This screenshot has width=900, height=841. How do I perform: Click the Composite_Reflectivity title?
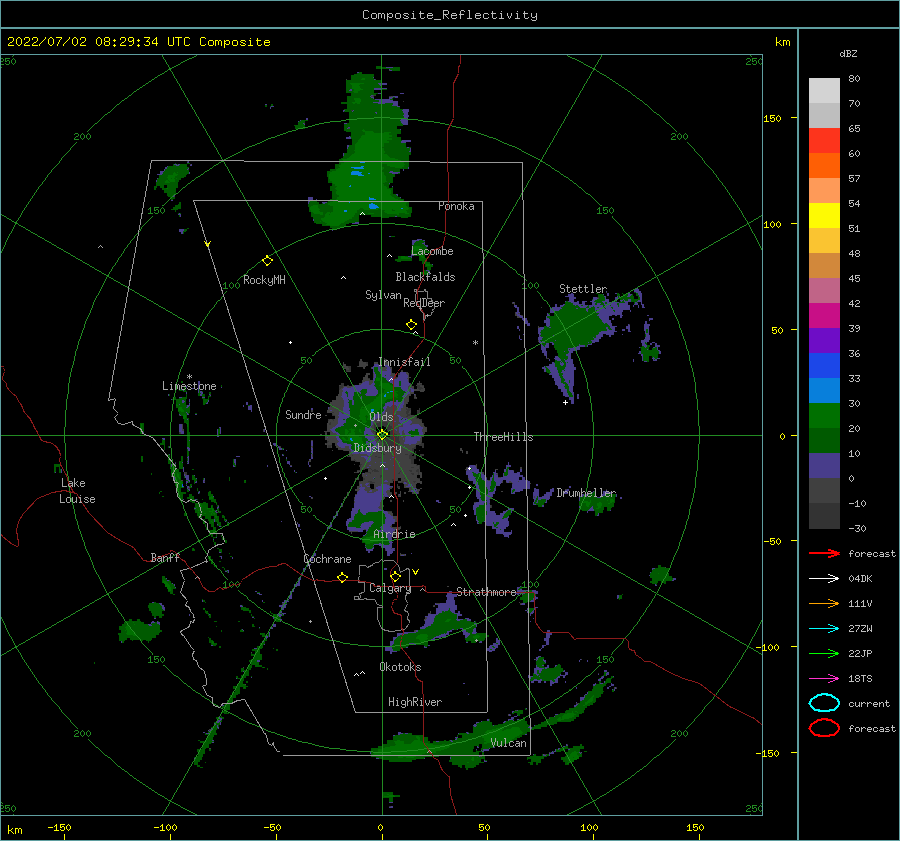point(450,15)
